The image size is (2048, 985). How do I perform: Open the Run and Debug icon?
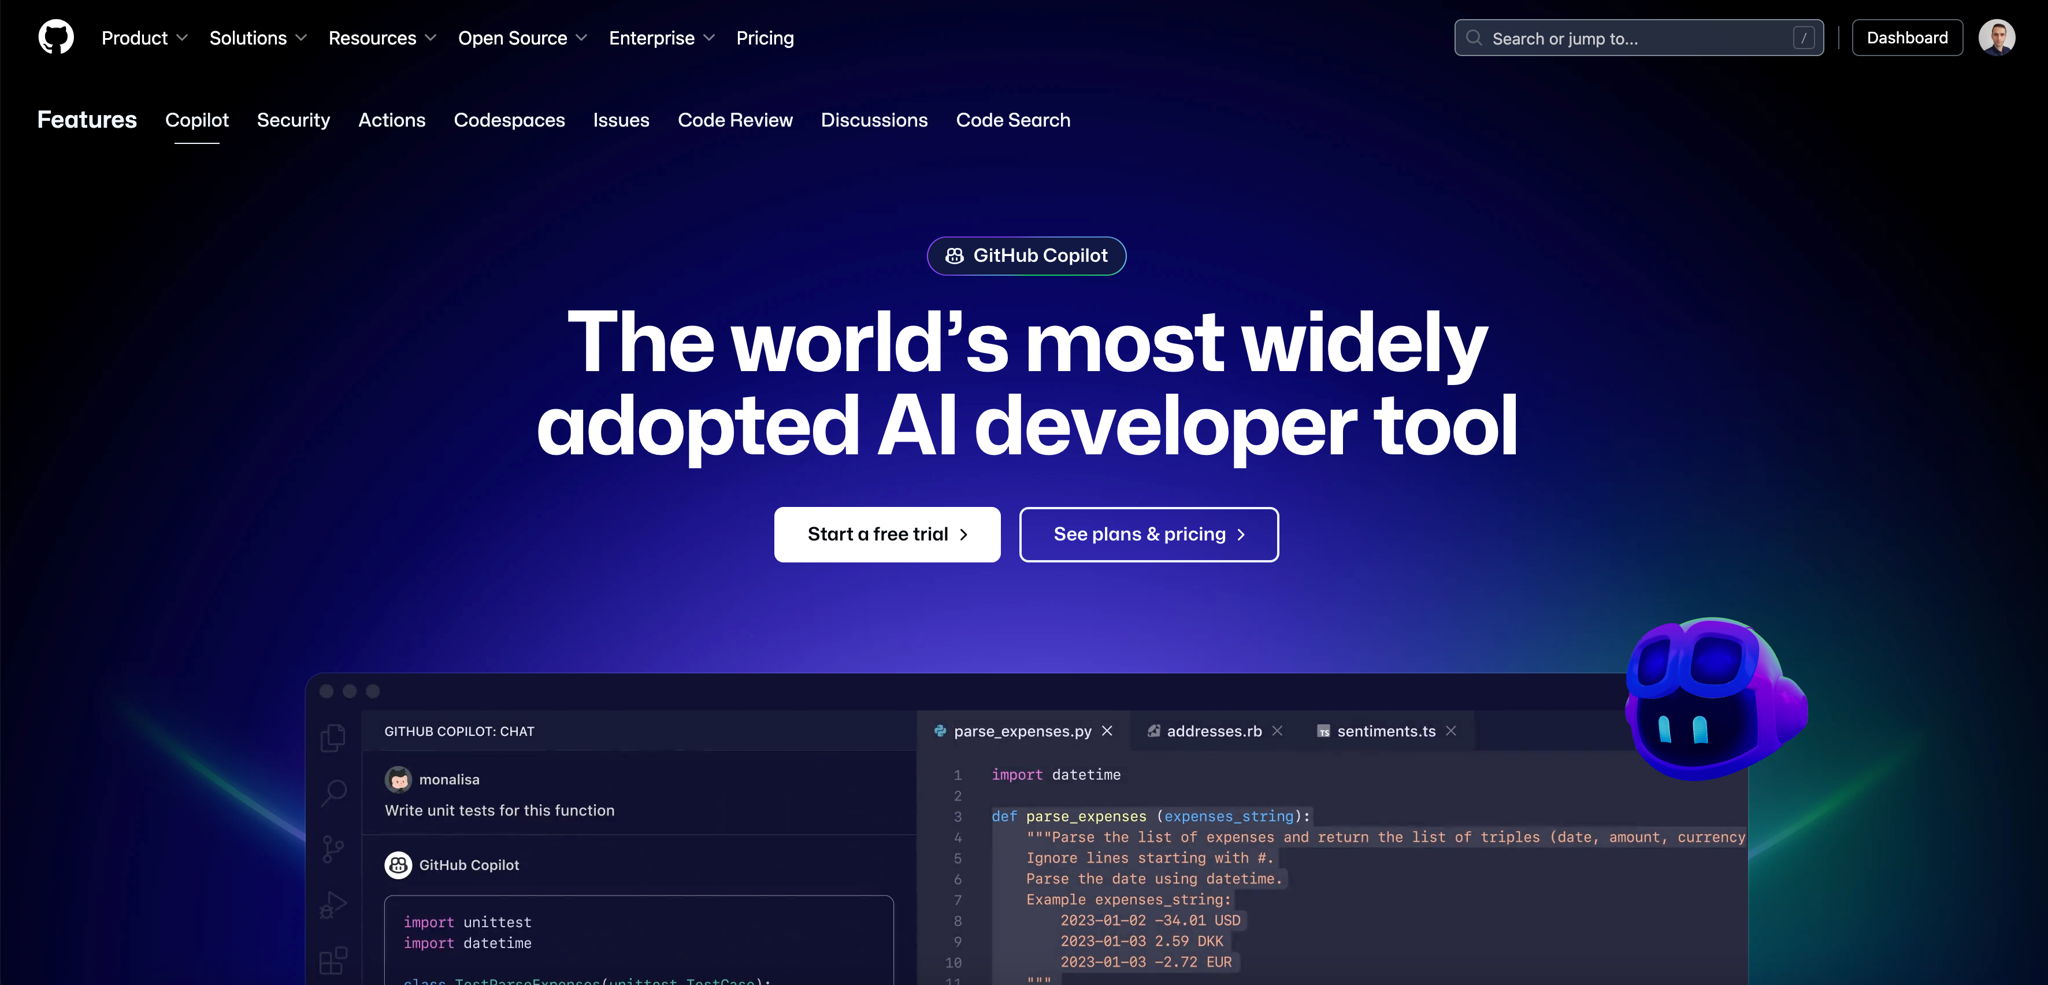333,905
